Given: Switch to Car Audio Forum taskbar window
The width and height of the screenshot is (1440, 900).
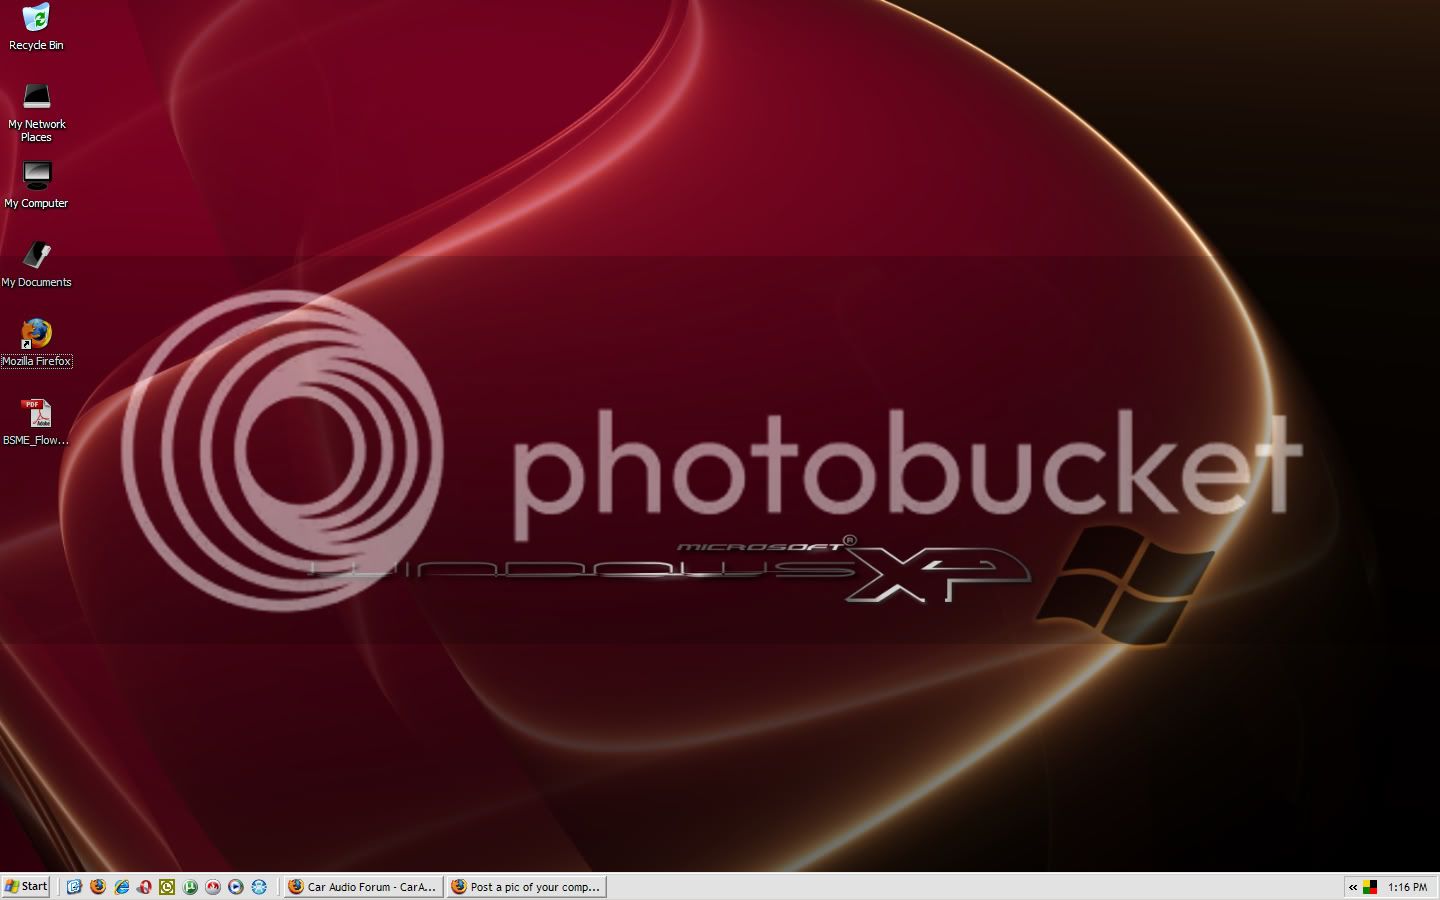Looking at the screenshot, I should click(x=364, y=886).
